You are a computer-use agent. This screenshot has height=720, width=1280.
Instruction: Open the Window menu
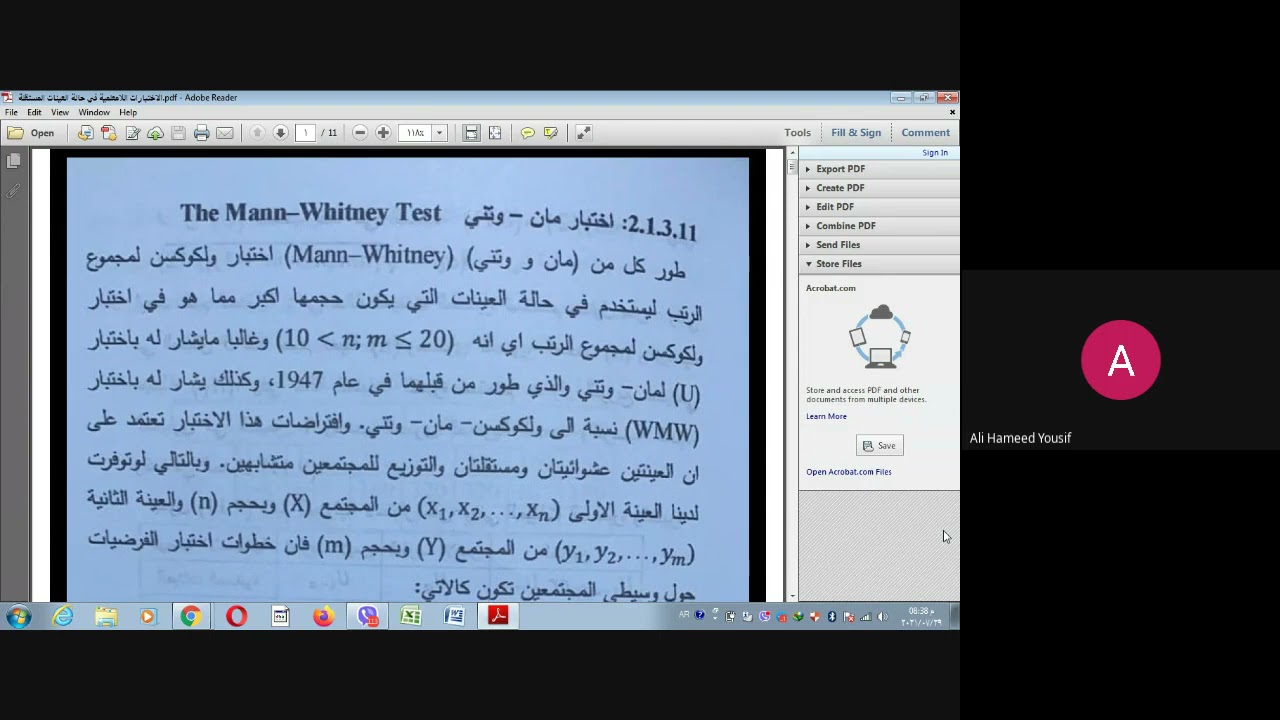94,112
